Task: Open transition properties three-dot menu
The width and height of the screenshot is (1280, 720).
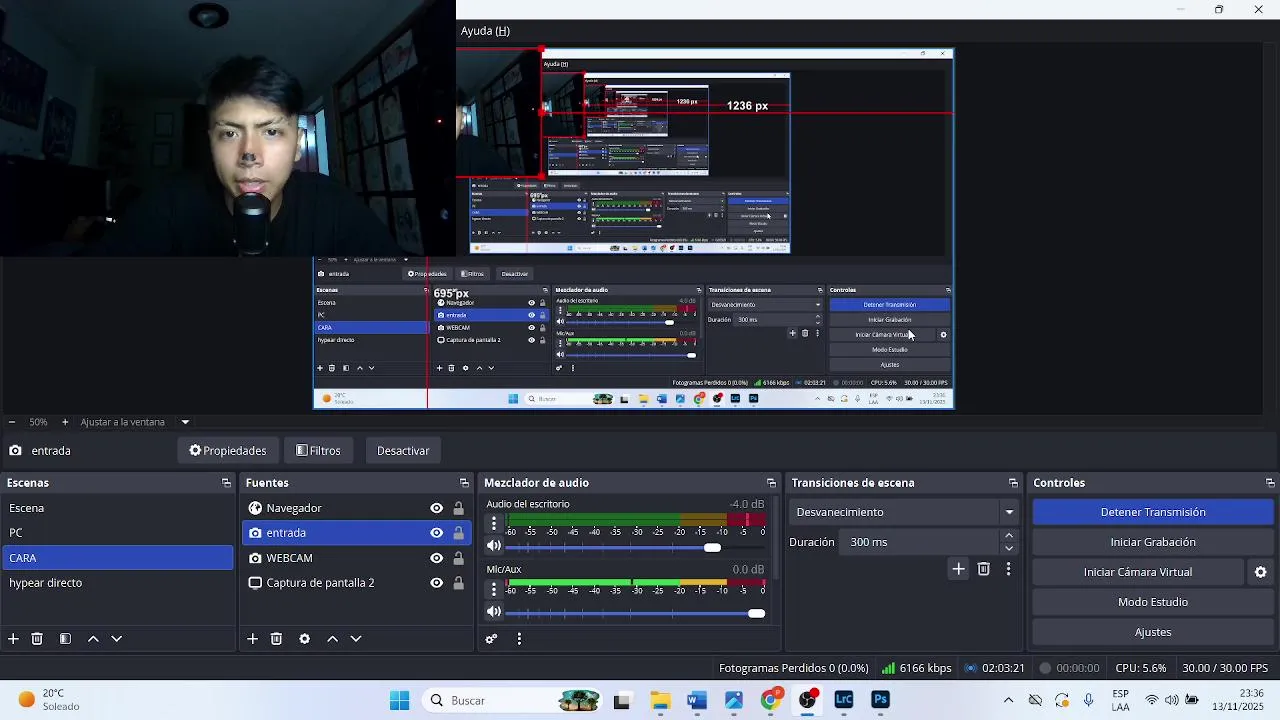Action: (x=1008, y=569)
